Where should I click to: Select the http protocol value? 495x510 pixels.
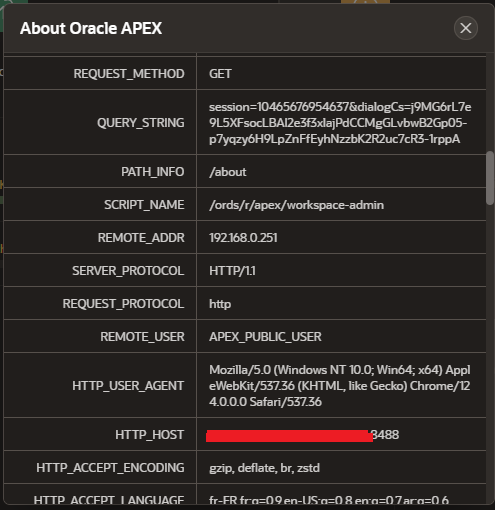220,304
